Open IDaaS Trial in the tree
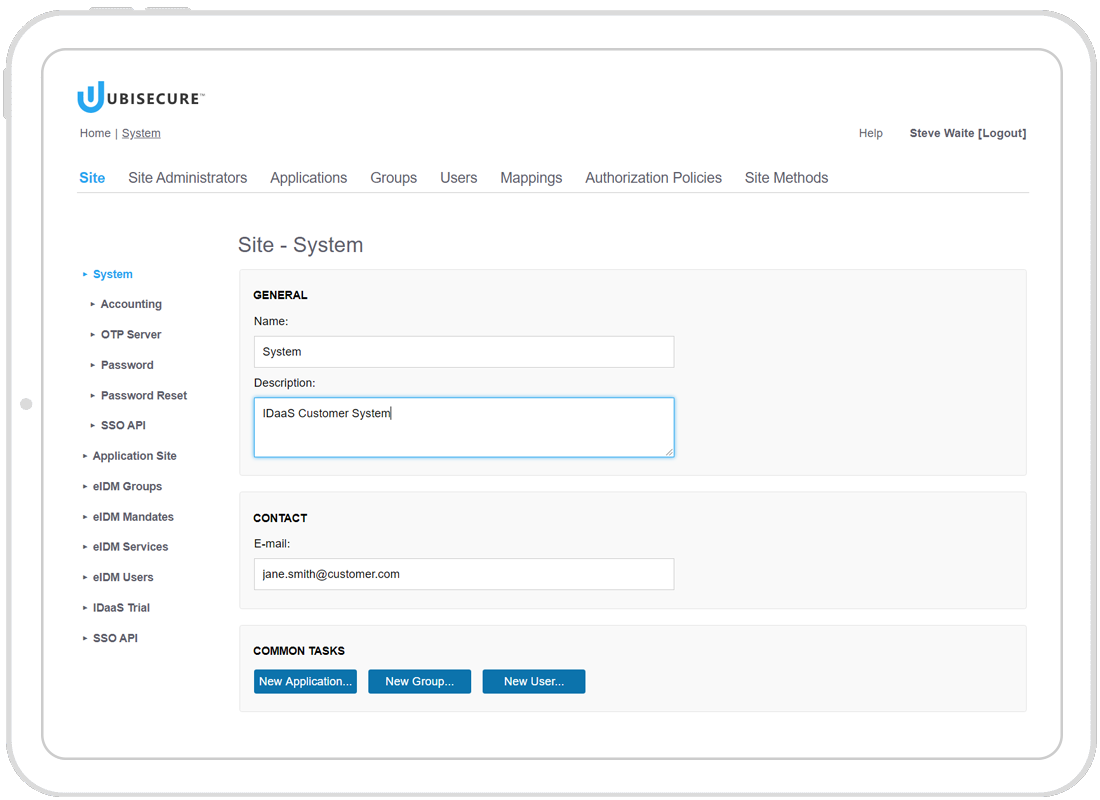Viewport: 1100px width, 800px height. coord(121,608)
